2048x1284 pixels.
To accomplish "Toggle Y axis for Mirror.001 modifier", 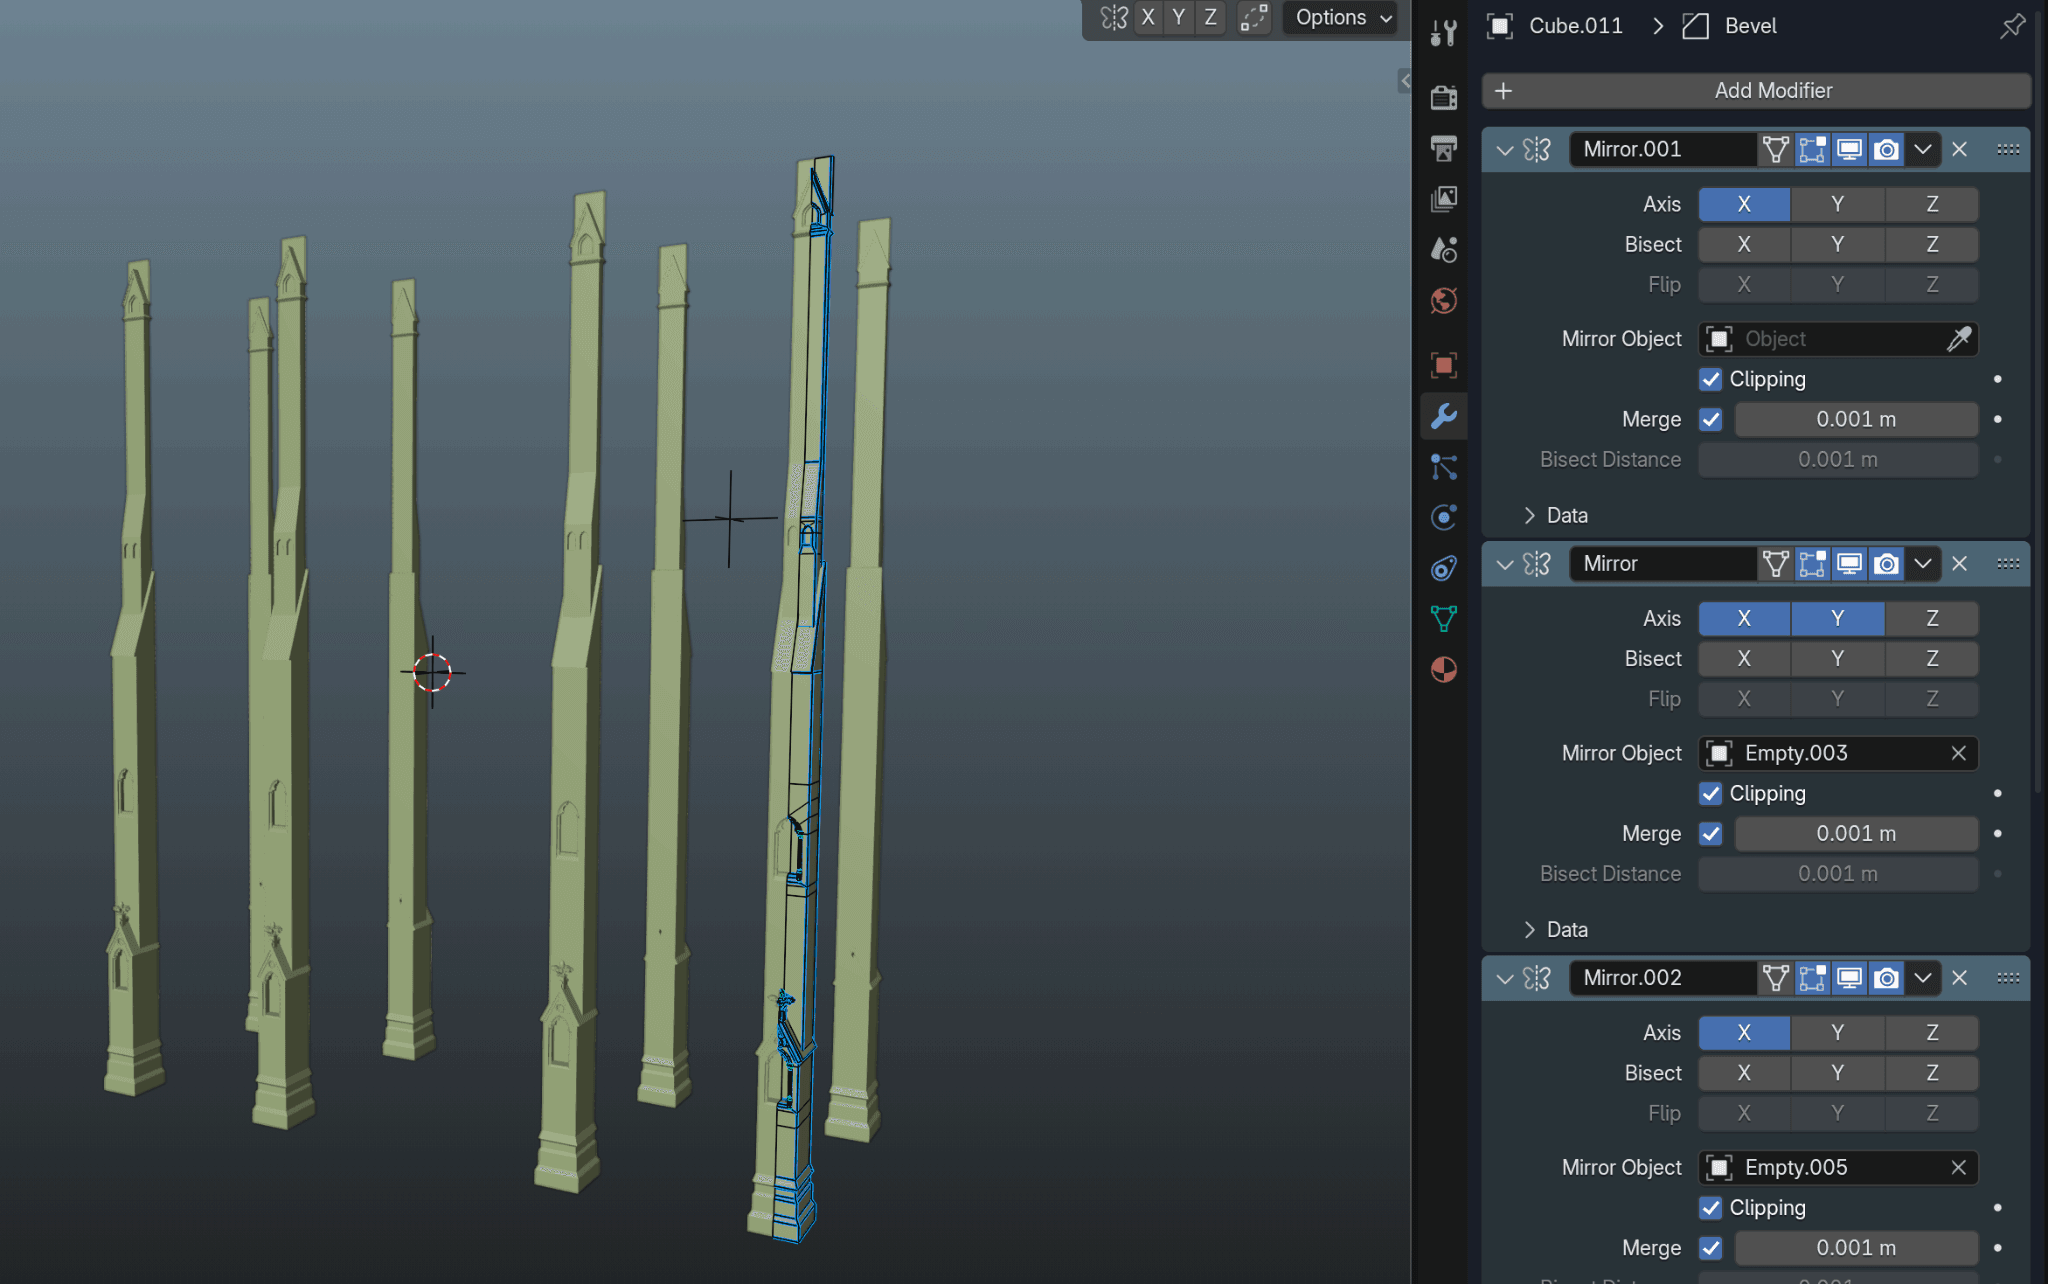I will pyautogui.click(x=1837, y=204).
